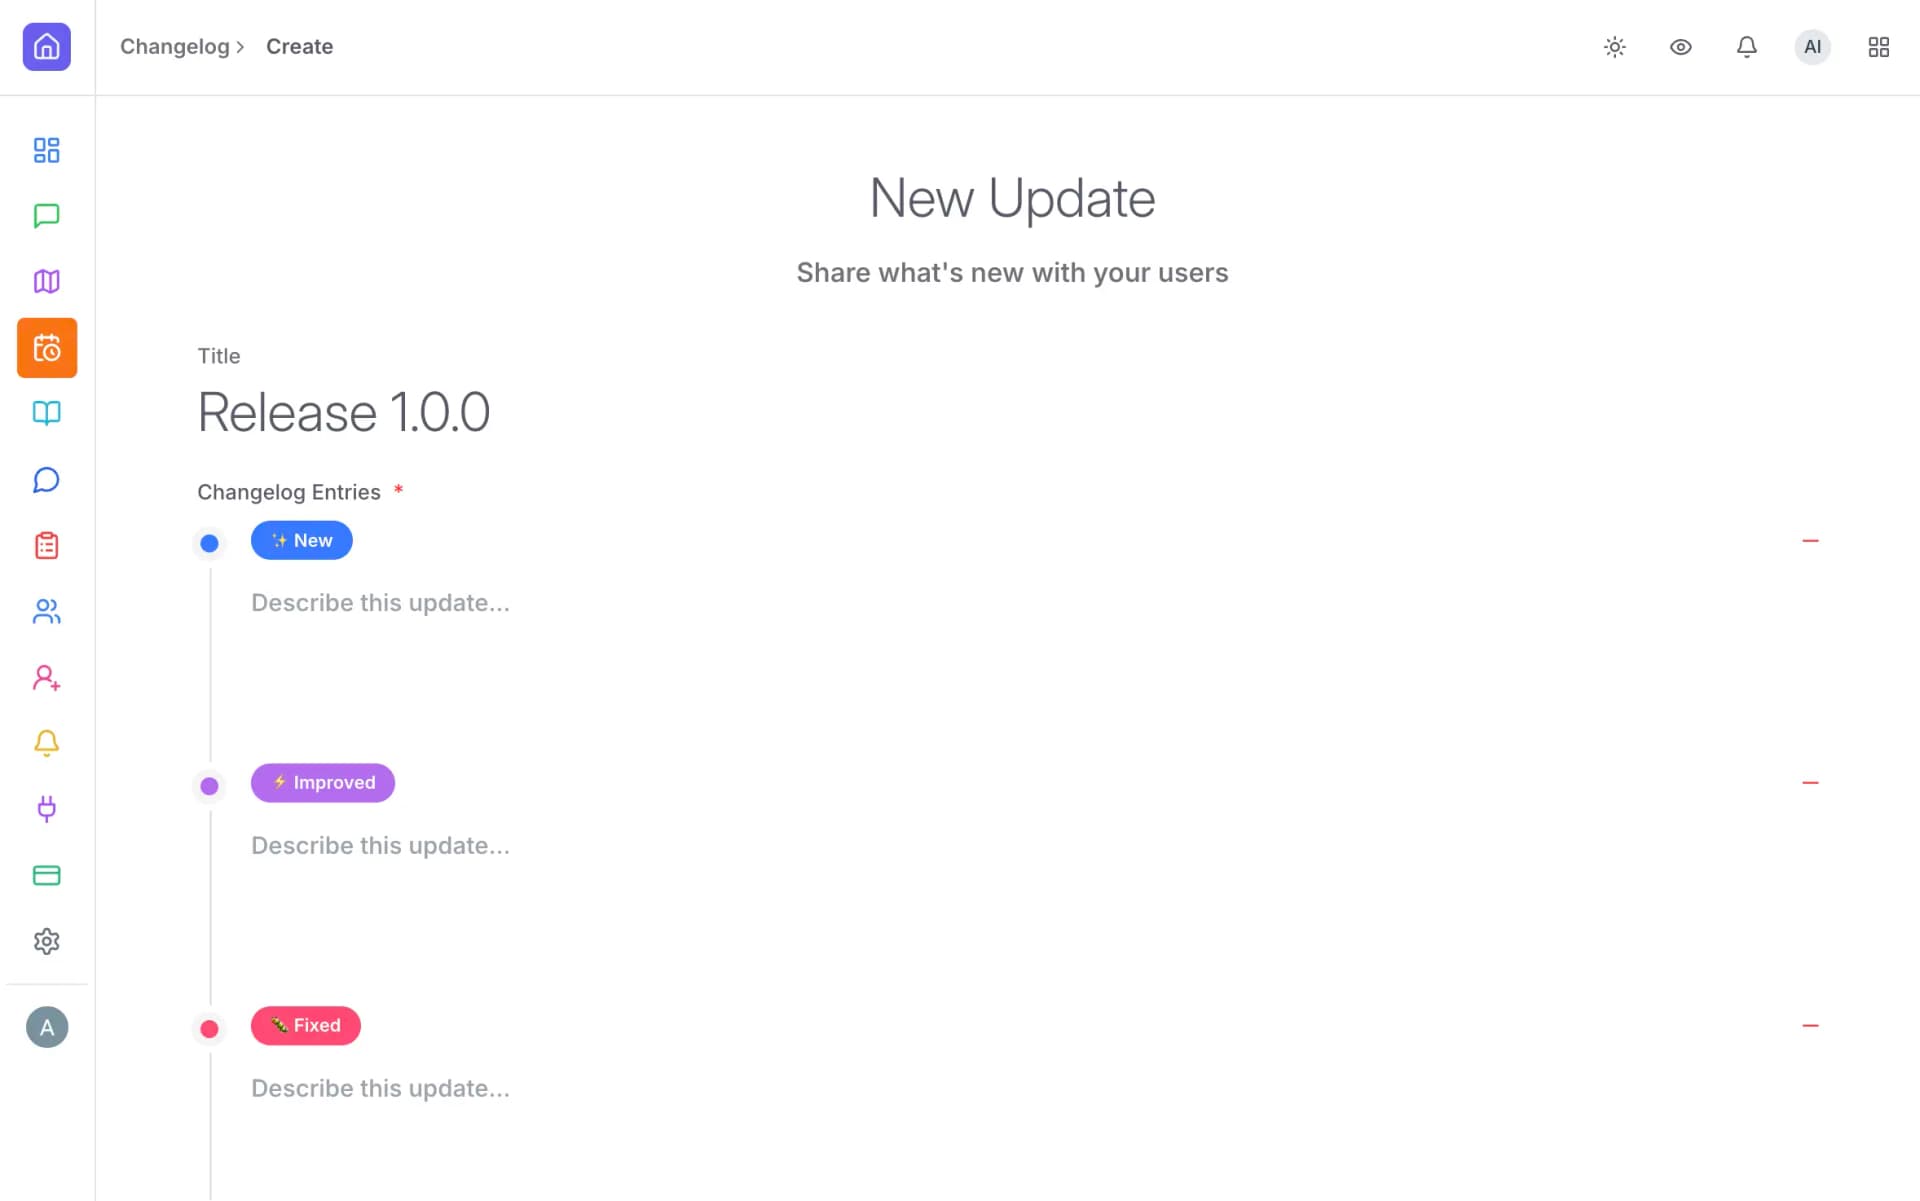Viewport: 1920px width, 1201px height.
Task: Select the red clipboard surveys icon
Action: point(46,545)
